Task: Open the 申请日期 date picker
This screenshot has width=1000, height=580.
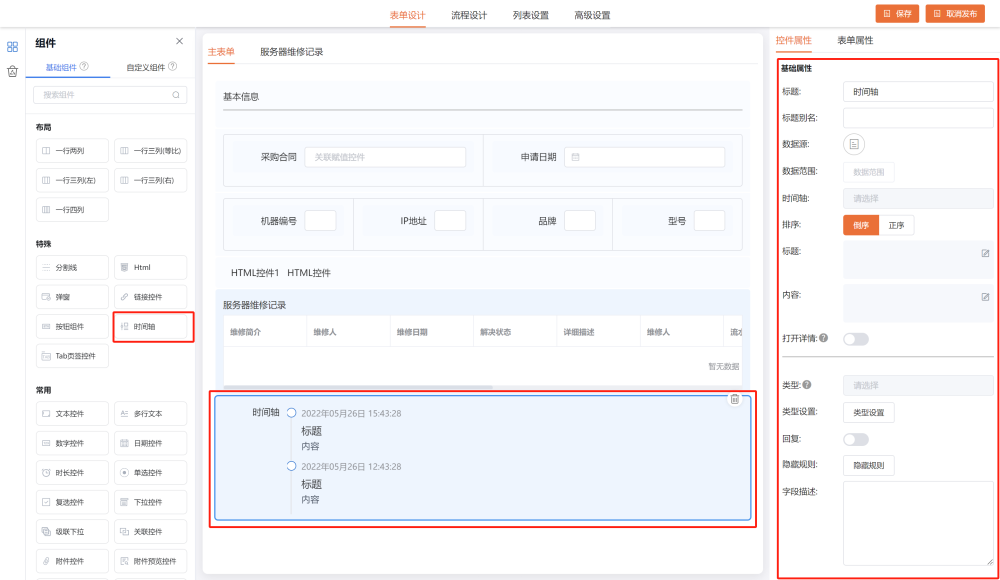Action: click(644, 157)
